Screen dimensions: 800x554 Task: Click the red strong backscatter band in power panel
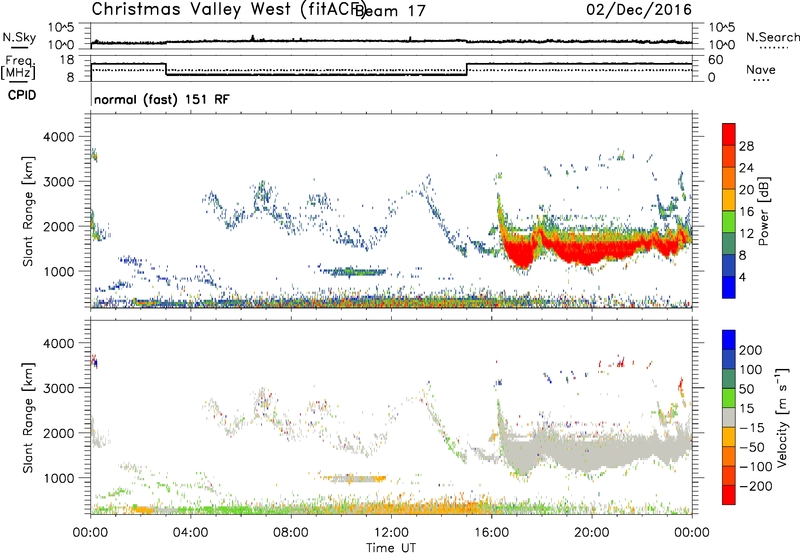(592, 250)
